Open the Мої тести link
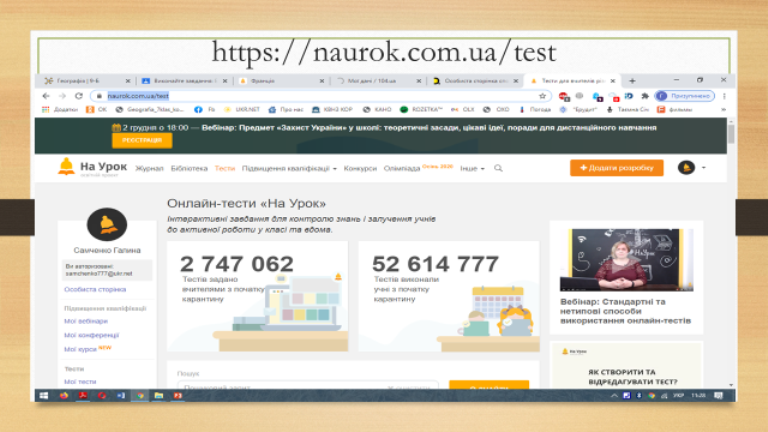 80,382
